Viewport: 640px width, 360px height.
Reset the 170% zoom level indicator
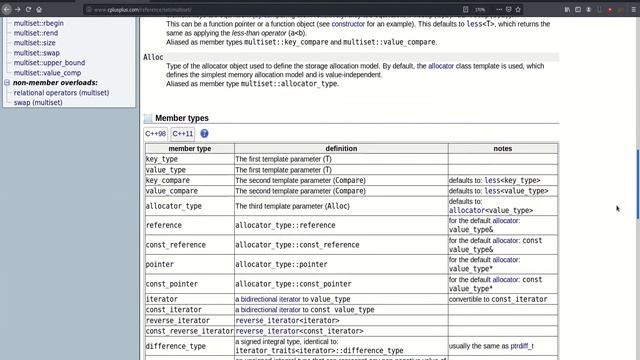480,9
